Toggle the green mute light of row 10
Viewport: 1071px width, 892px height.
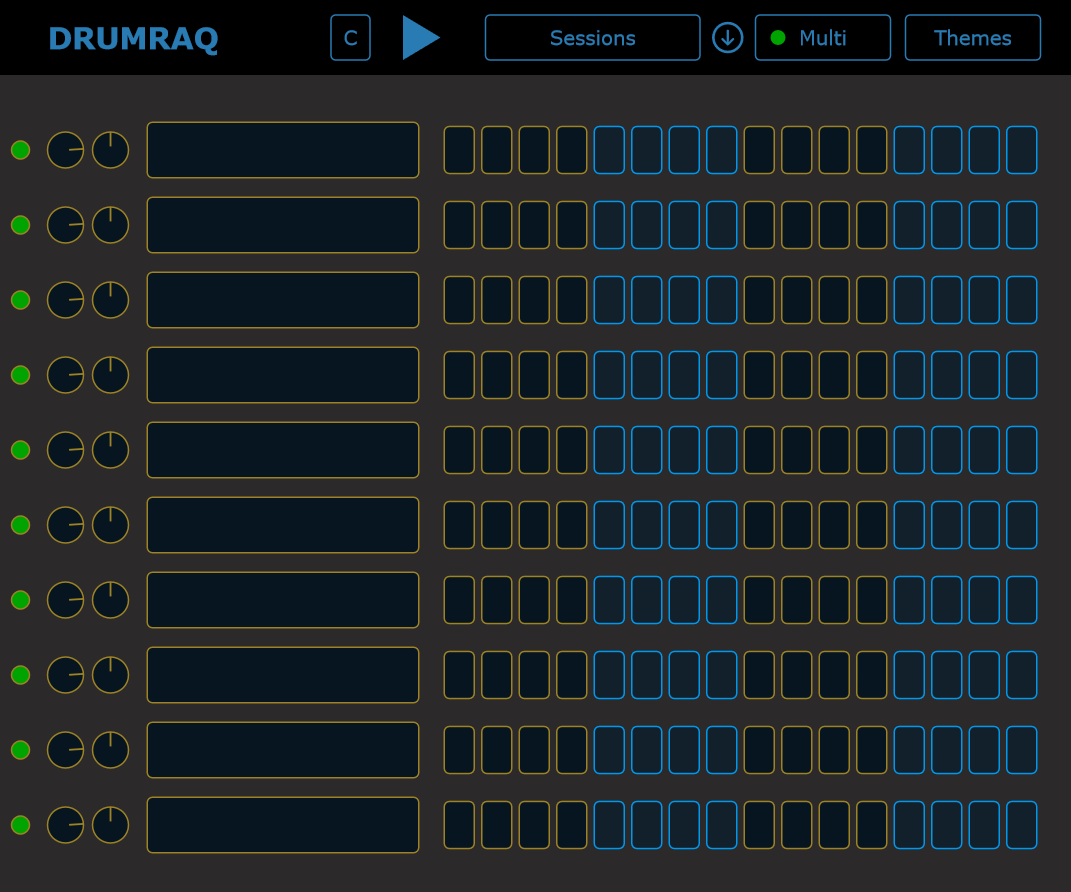(x=20, y=825)
